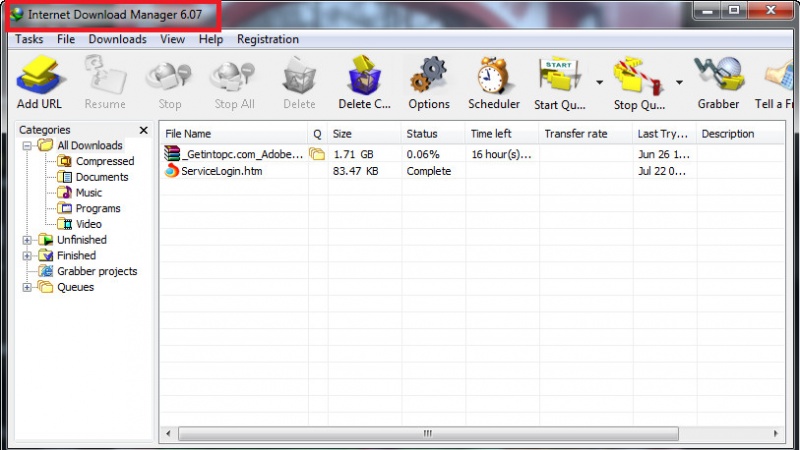Sort by Transfer rate column header
Image resolution: width=800 pixels, height=450 pixels.
[586, 134]
